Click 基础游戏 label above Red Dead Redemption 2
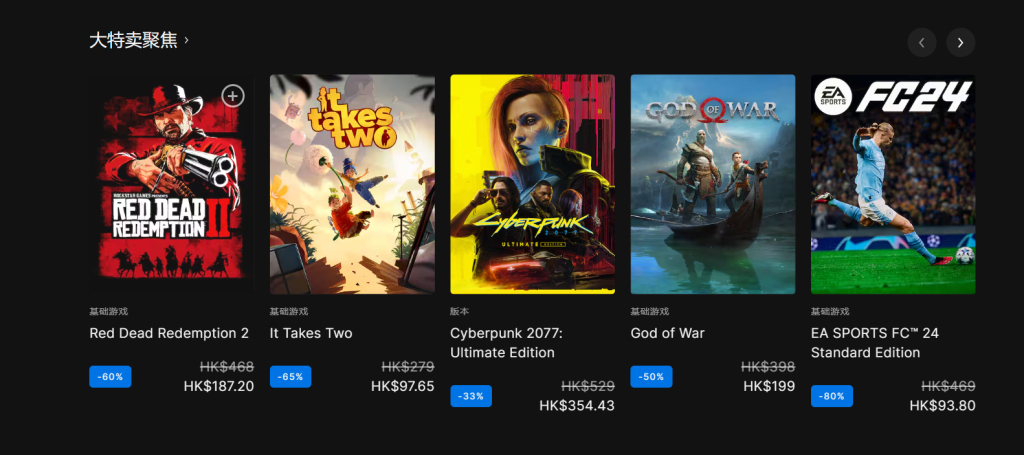 point(108,311)
